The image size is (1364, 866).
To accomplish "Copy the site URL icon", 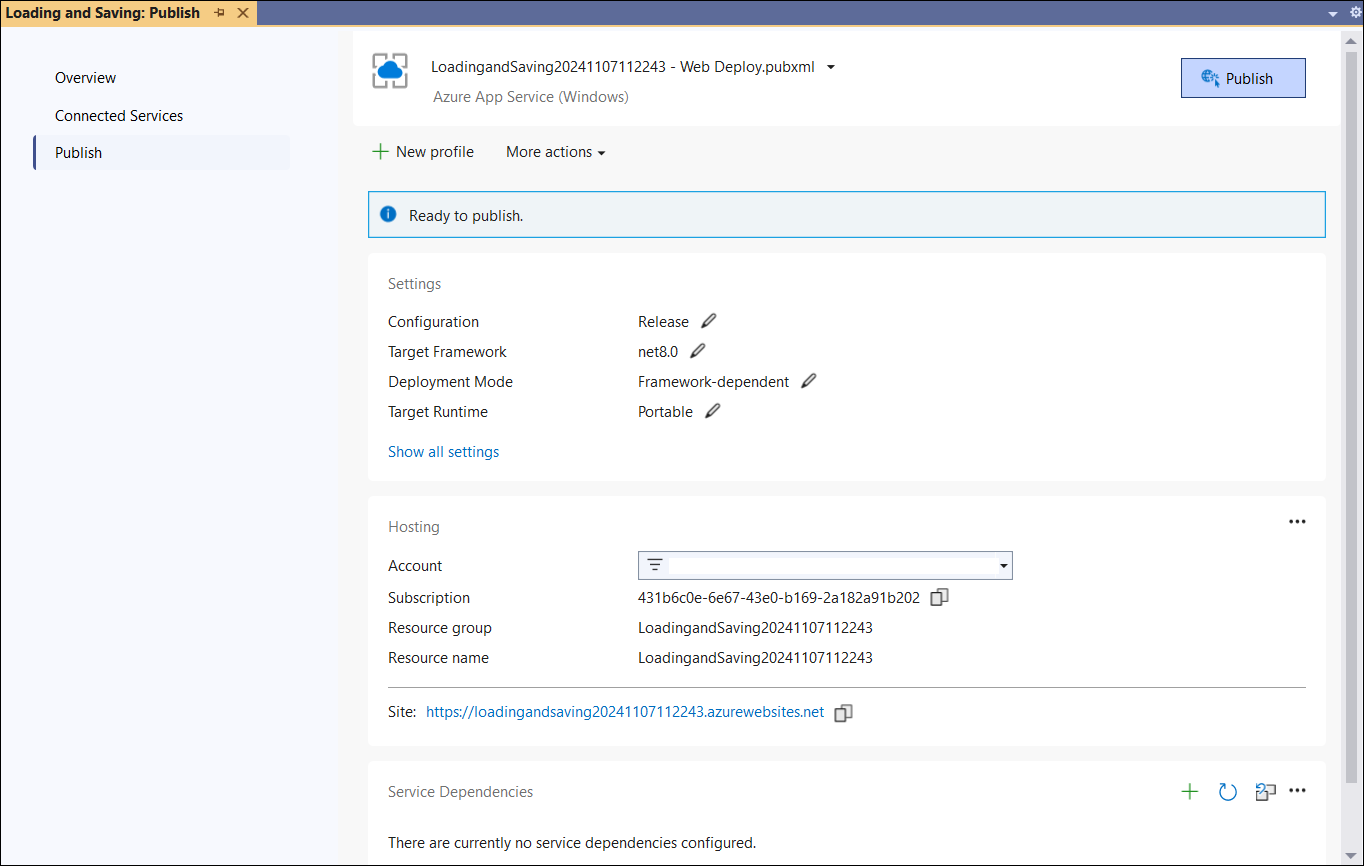I will tap(843, 713).
